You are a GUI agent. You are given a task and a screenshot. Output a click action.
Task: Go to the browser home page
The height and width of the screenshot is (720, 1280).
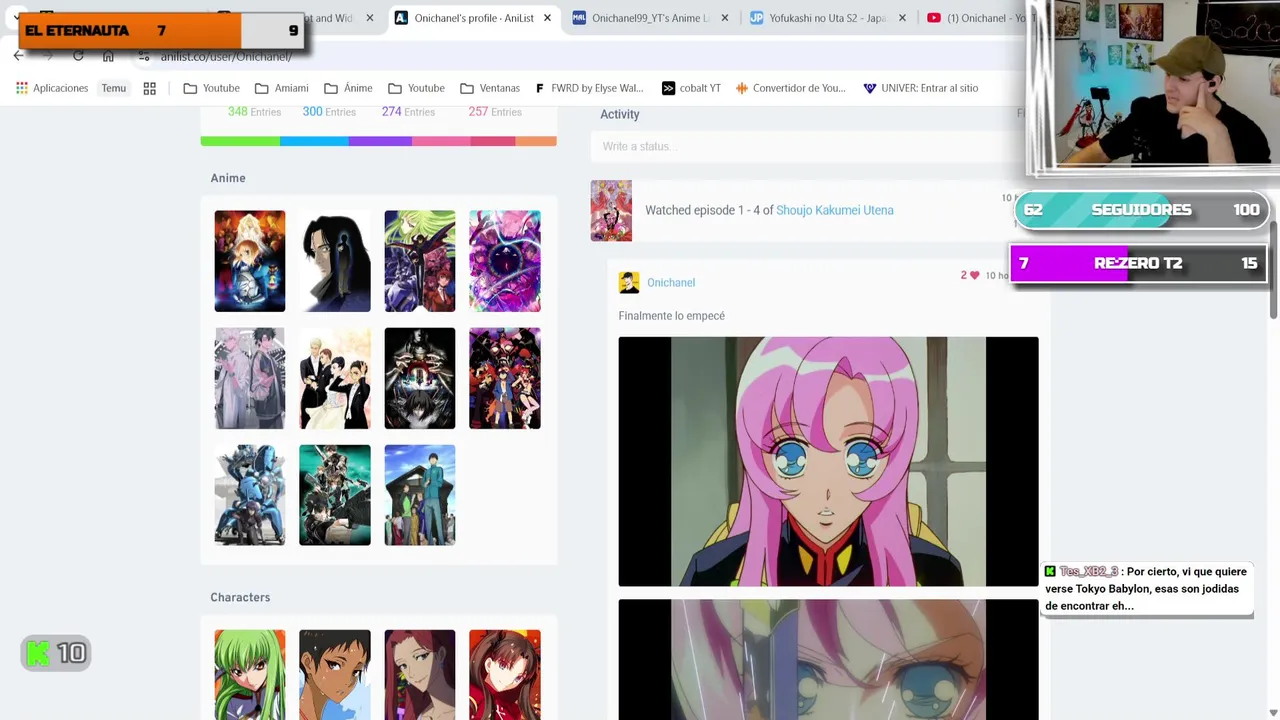(x=108, y=56)
